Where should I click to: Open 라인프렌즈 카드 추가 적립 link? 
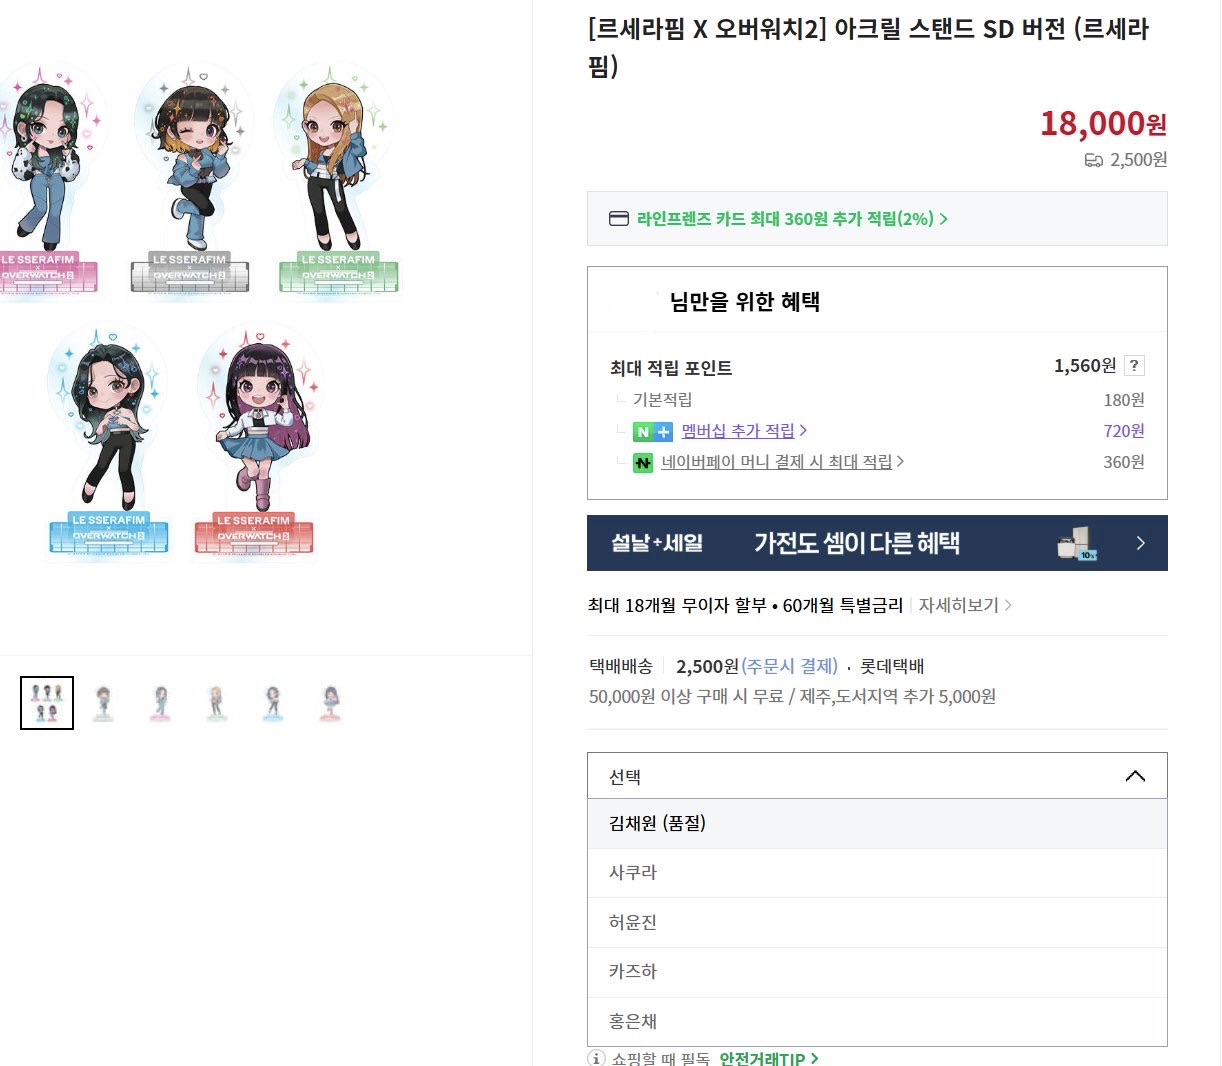792,219
